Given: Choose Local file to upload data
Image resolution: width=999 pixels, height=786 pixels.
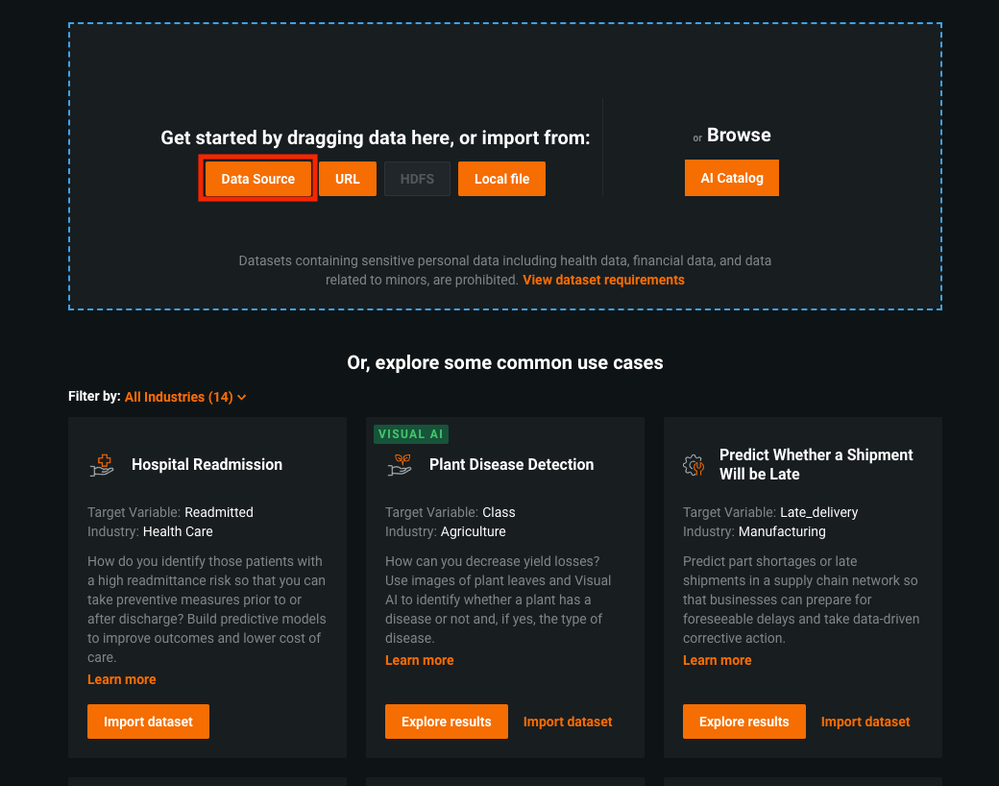Looking at the screenshot, I should tap(502, 179).
